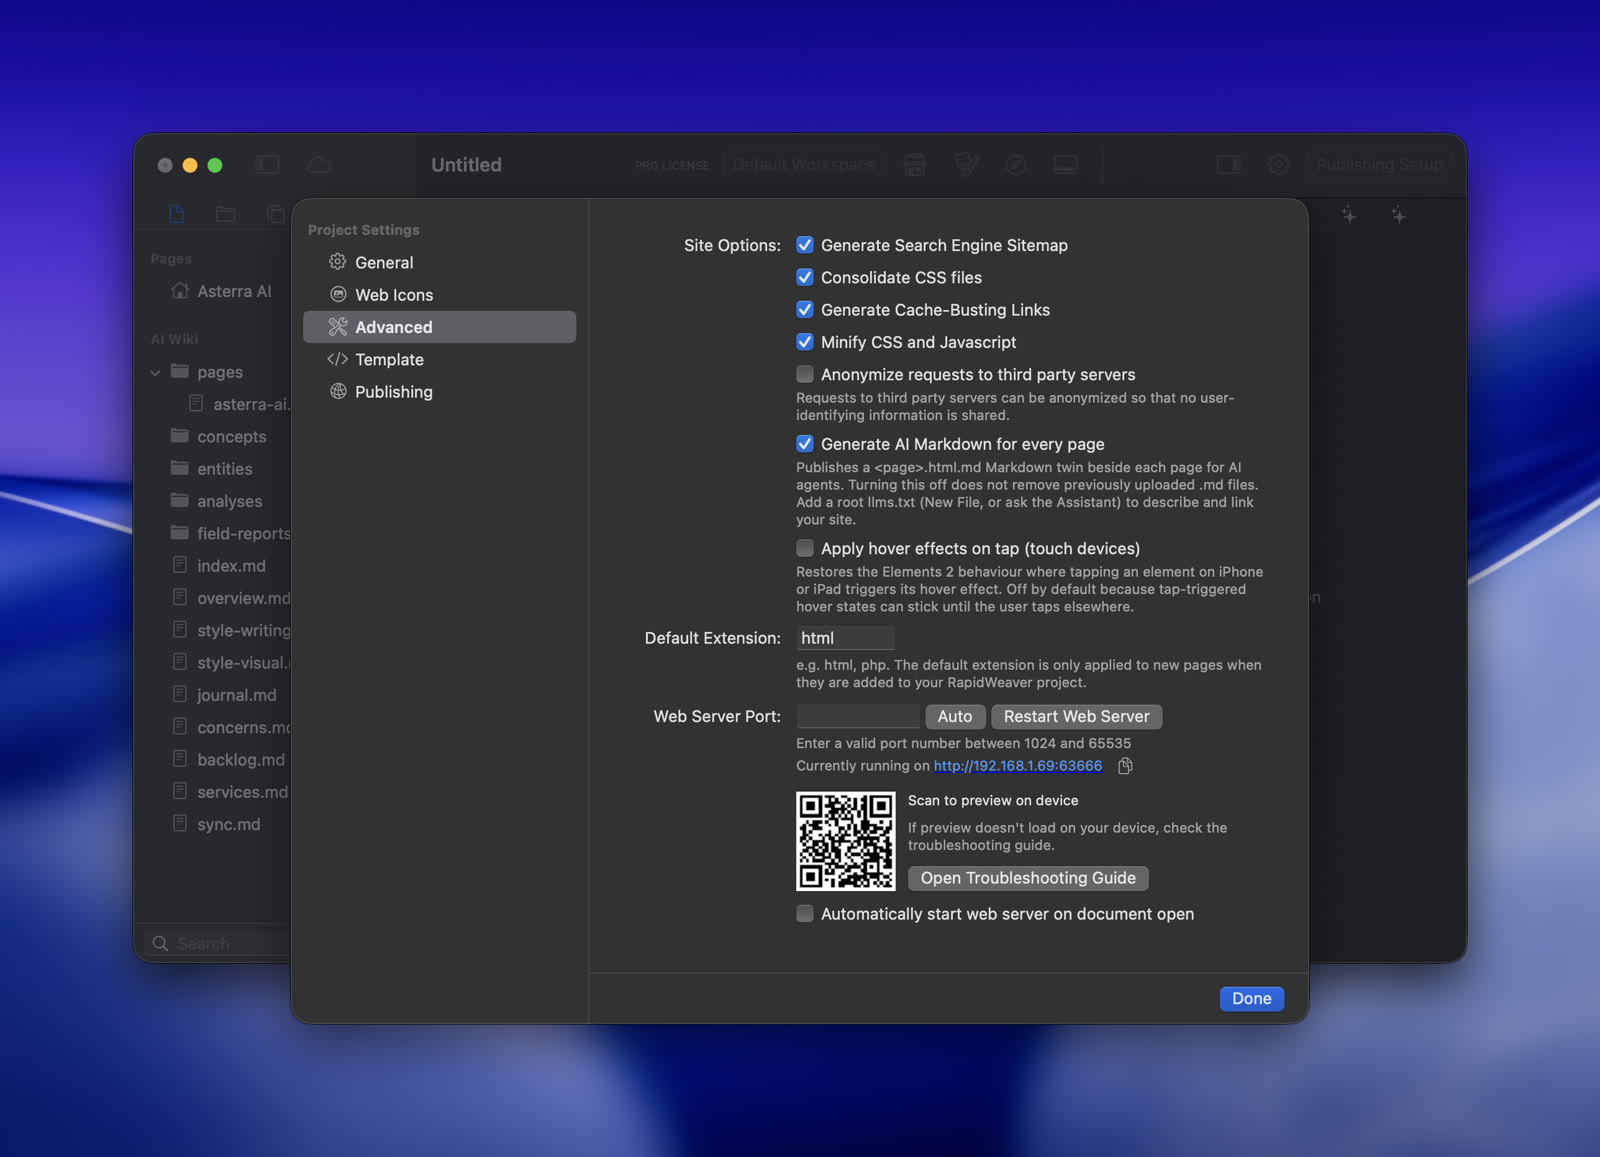Click the first sparkle assistant icon
1600x1157 pixels.
click(x=1349, y=214)
